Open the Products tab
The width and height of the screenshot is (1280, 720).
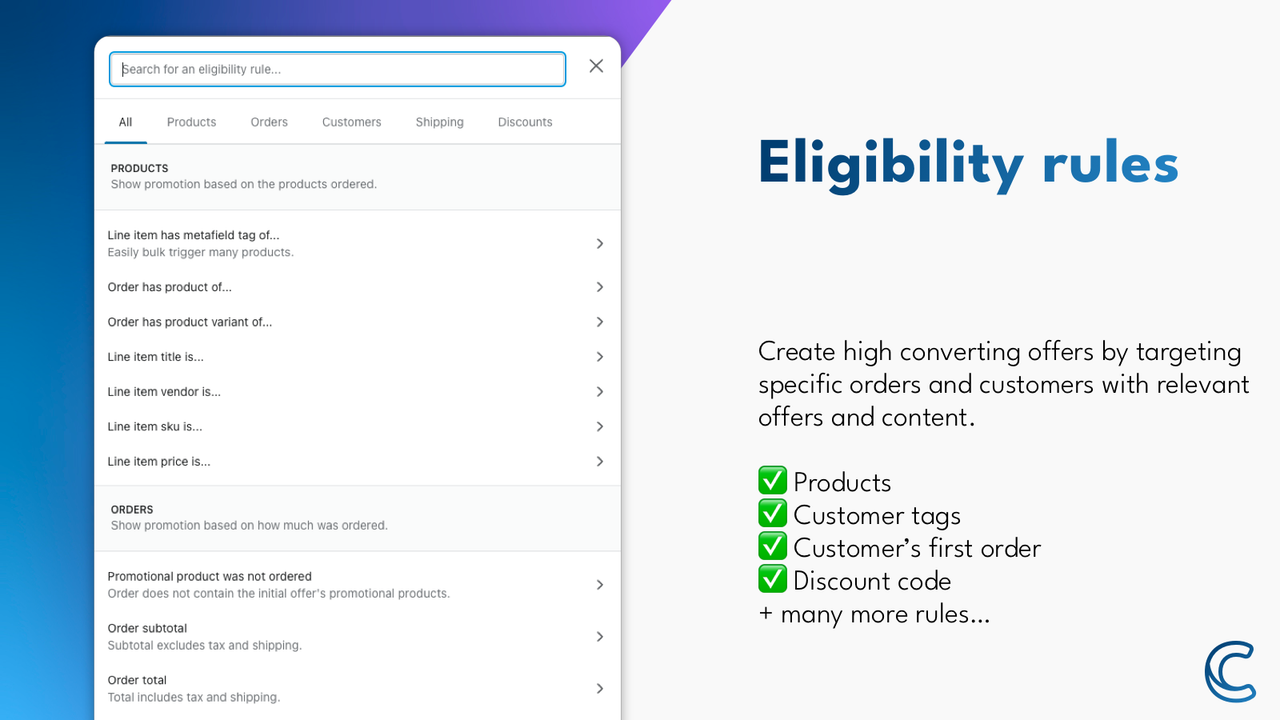pos(191,121)
